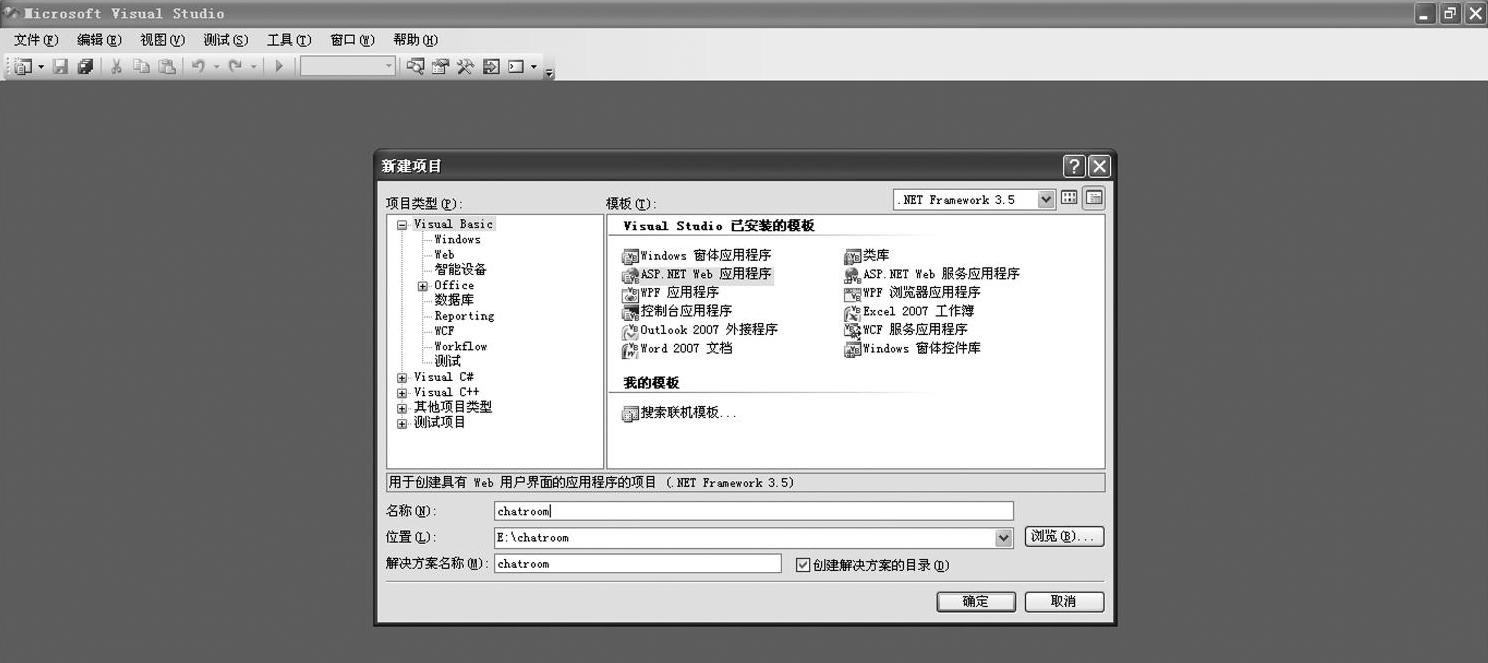The image size is (1488, 663).
Task: Click the 确定 button
Action: click(x=976, y=601)
